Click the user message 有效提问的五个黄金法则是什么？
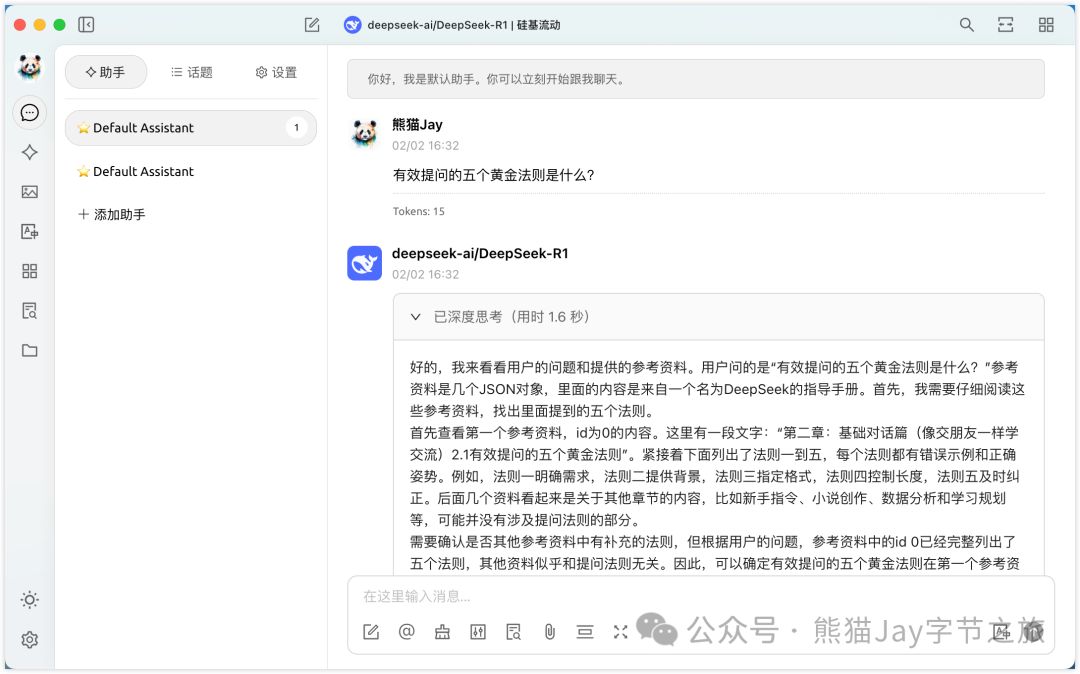The image size is (1080, 674). click(x=494, y=176)
